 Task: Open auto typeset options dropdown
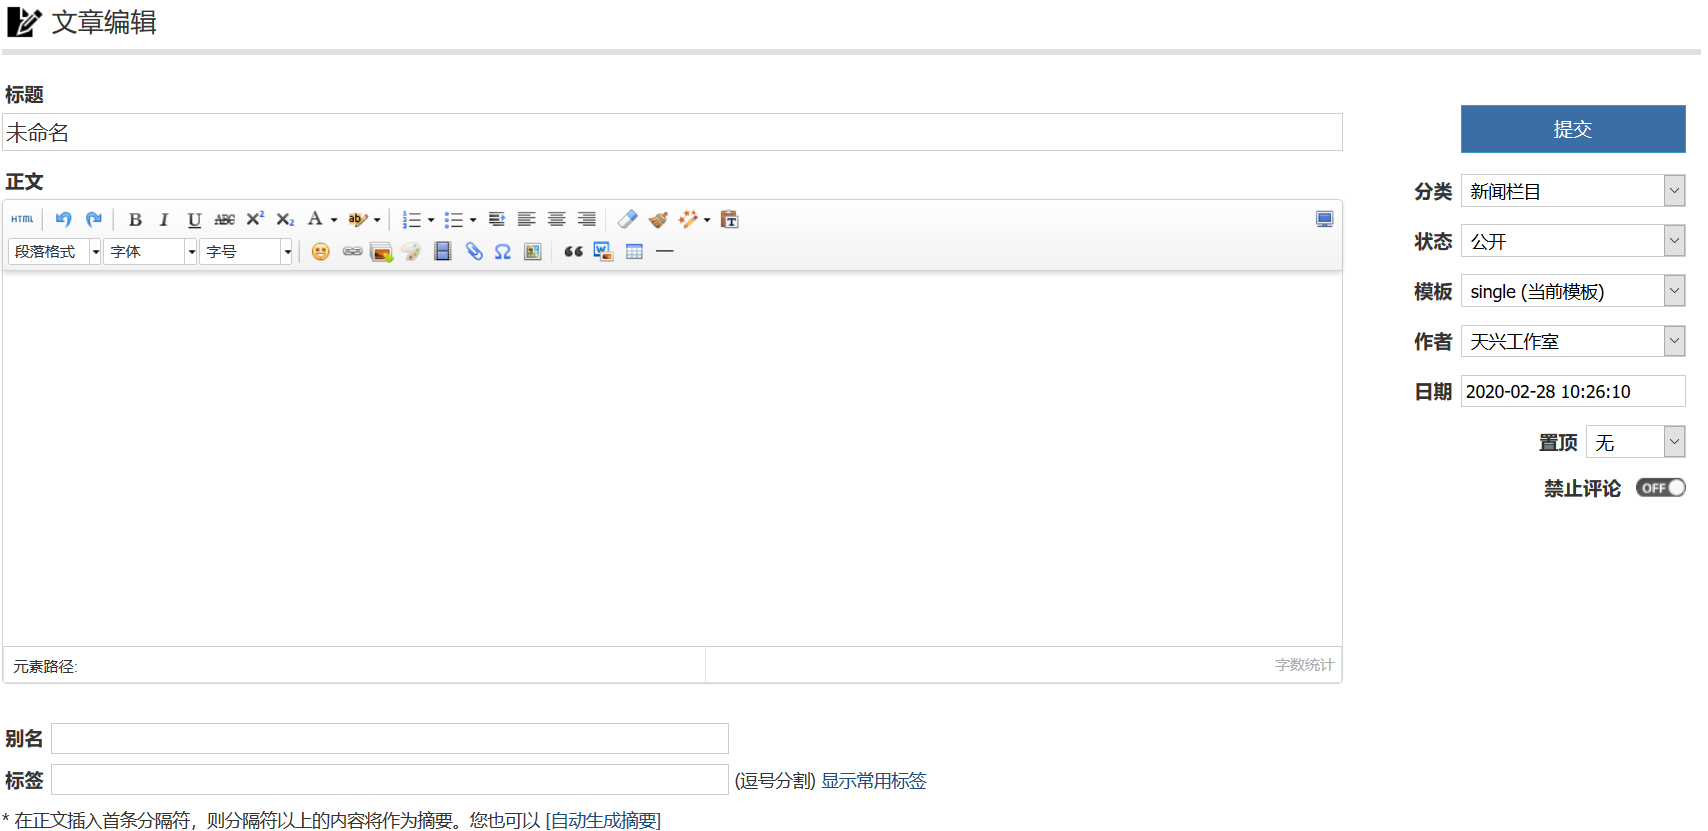707,220
